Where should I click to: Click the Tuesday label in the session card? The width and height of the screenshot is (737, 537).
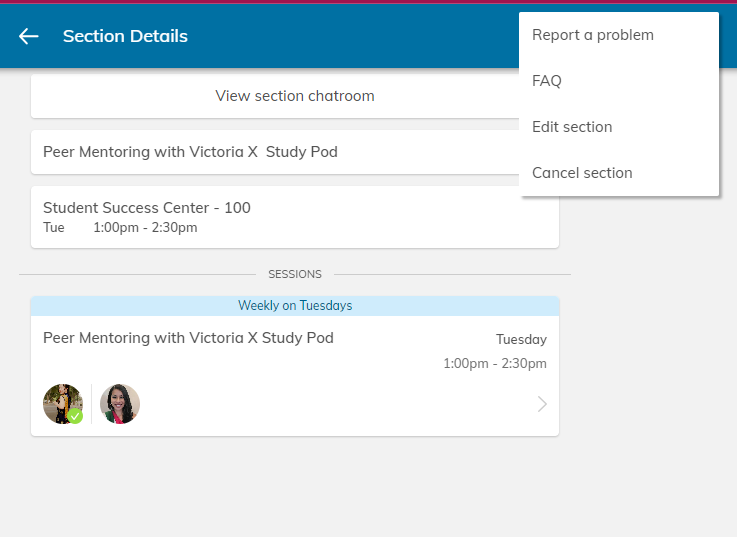tap(521, 340)
